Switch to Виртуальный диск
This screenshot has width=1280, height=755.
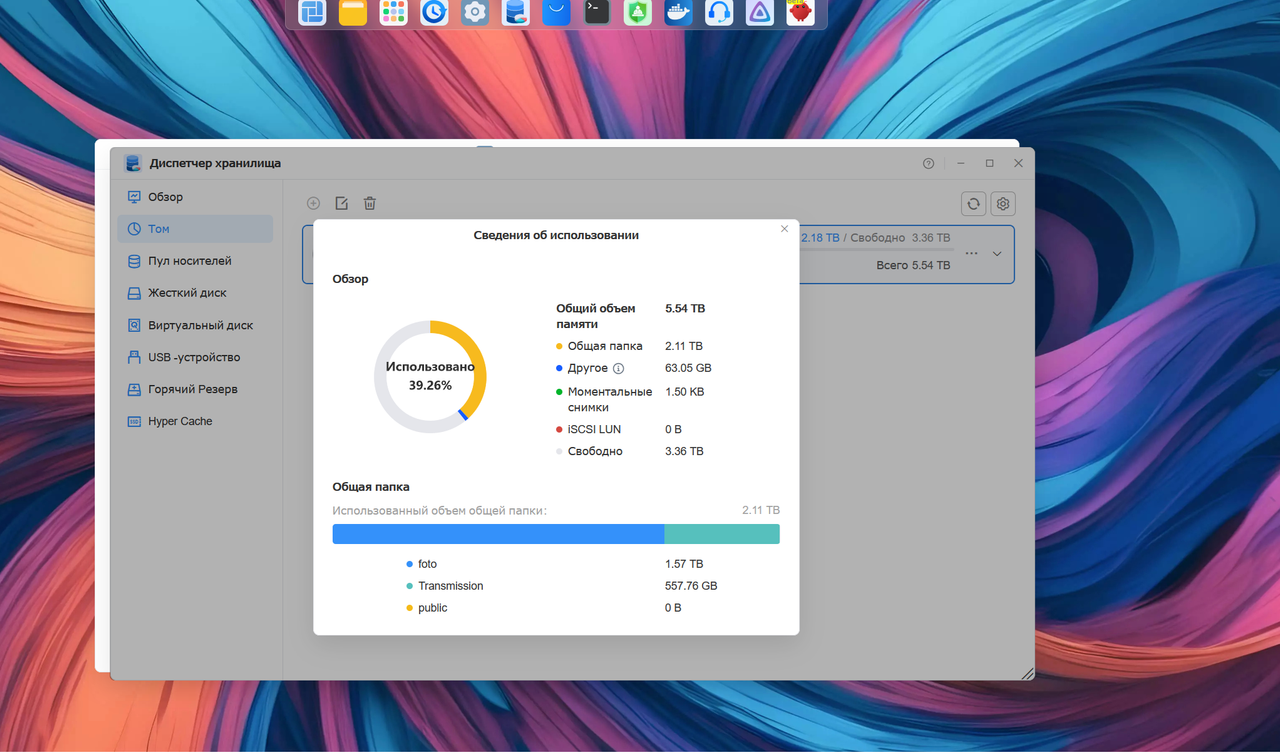(x=195, y=325)
